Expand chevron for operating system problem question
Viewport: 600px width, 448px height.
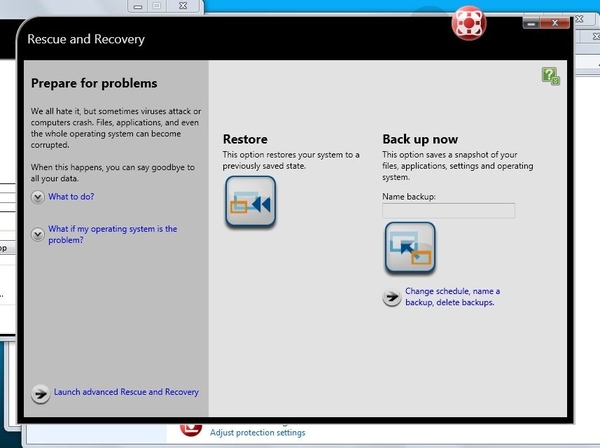click(x=38, y=234)
